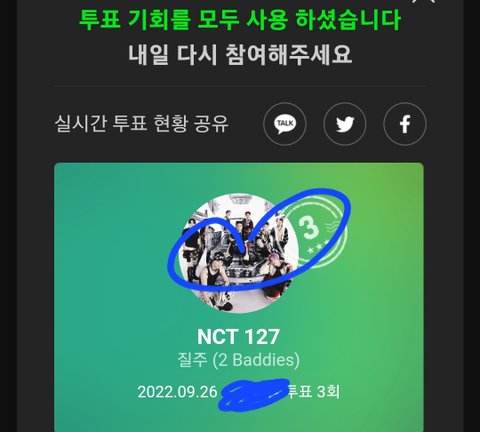Share vote status via KakaoTalk icon
Image resolution: width=480 pixels, height=432 pixels.
coord(285,124)
